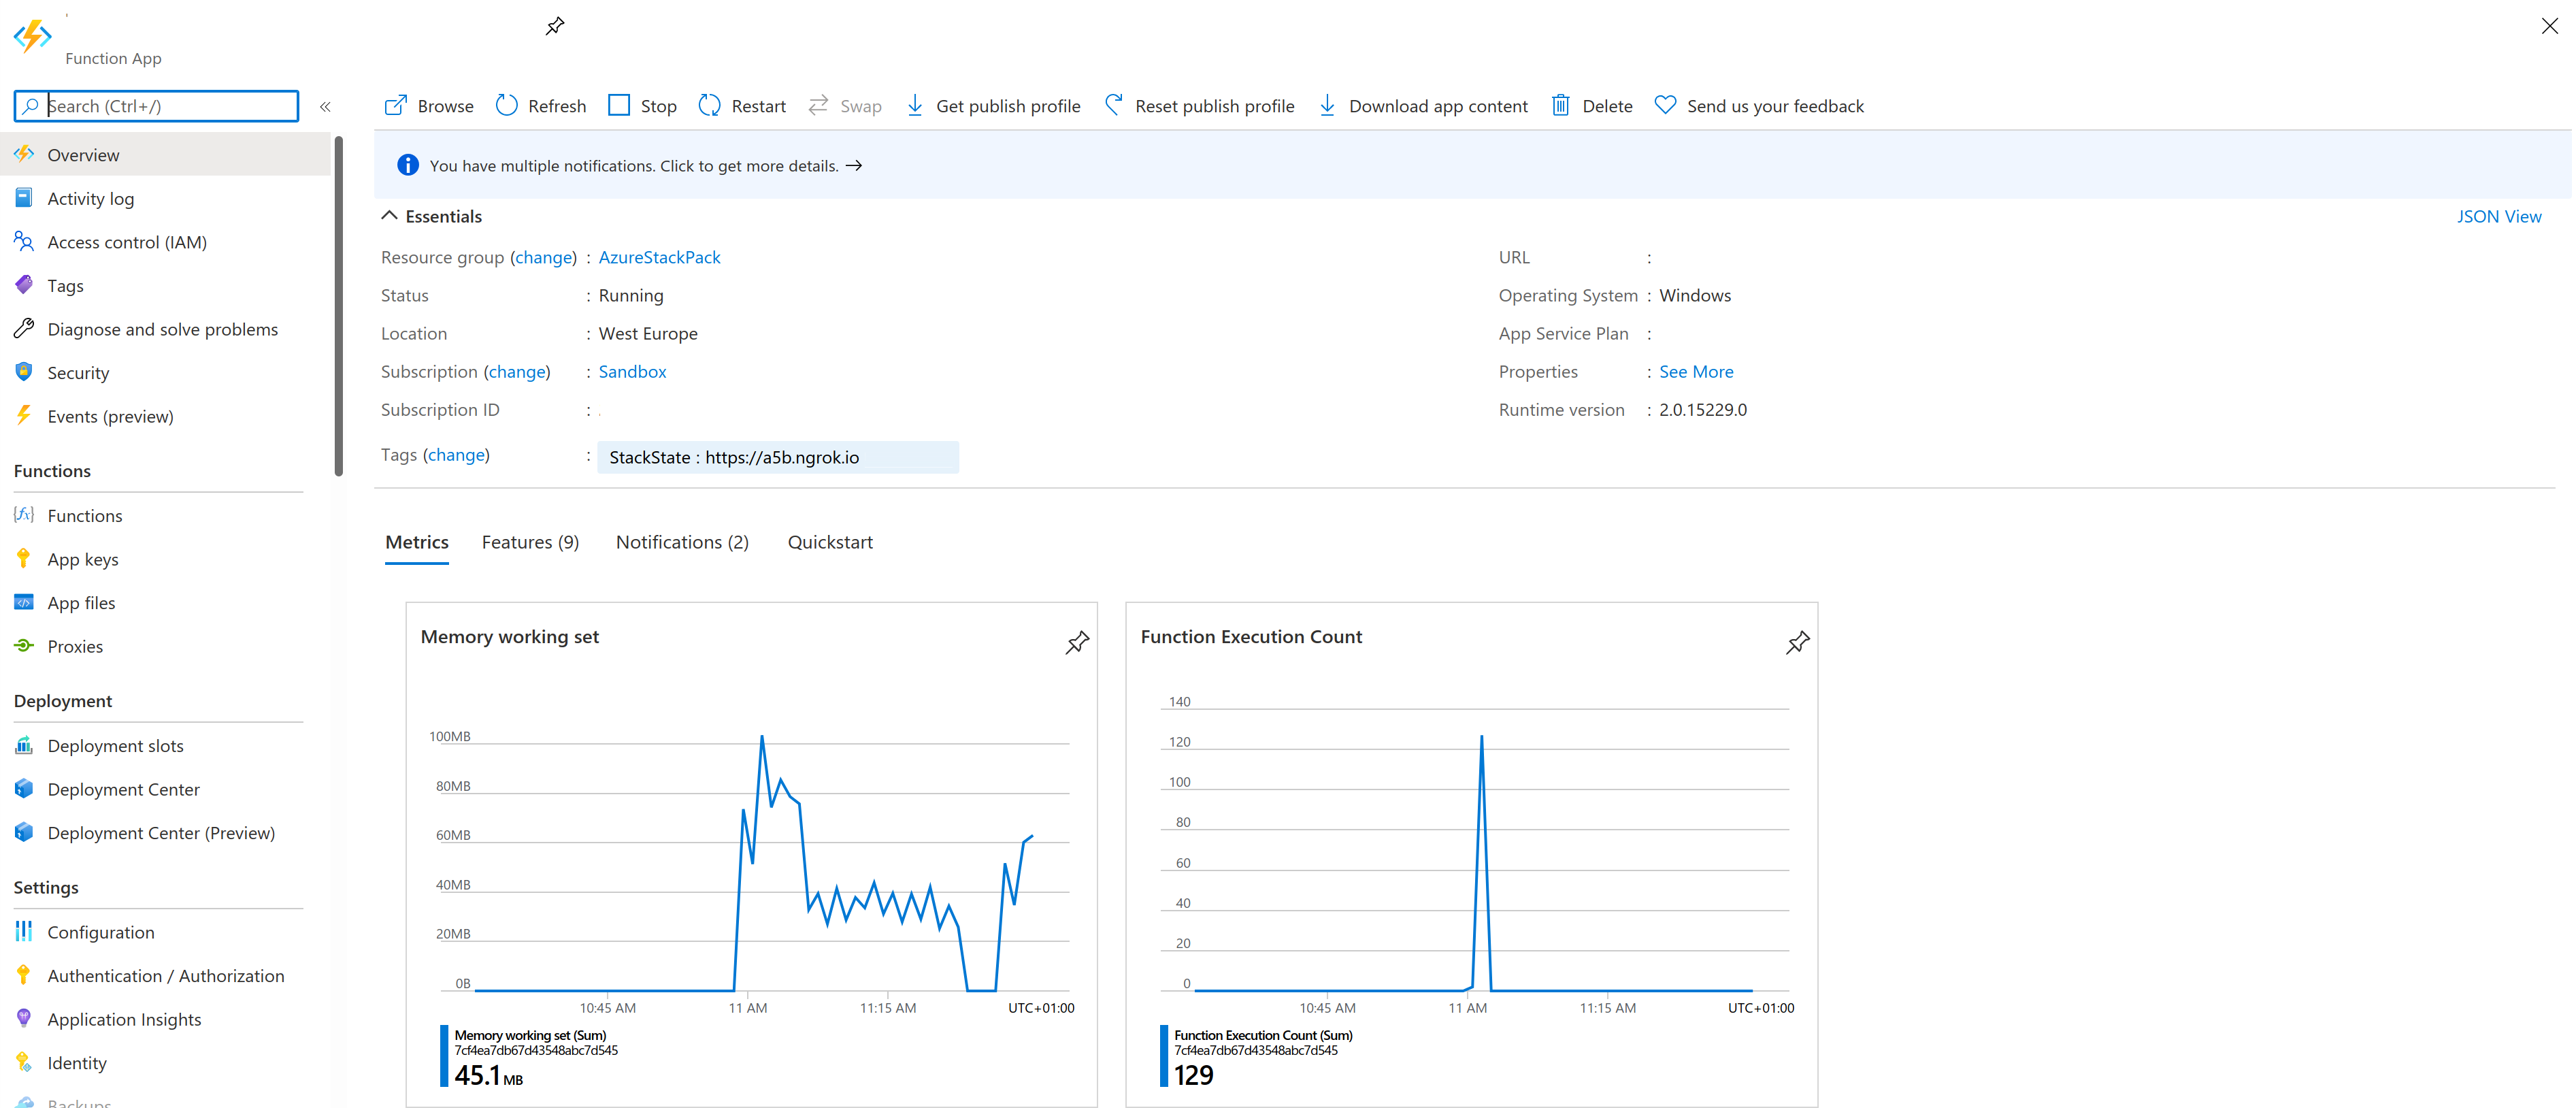The height and width of the screenshot is (1108, 2576).
Task: Open the AzureStackPack resource group link
Action: pos(659,257)
